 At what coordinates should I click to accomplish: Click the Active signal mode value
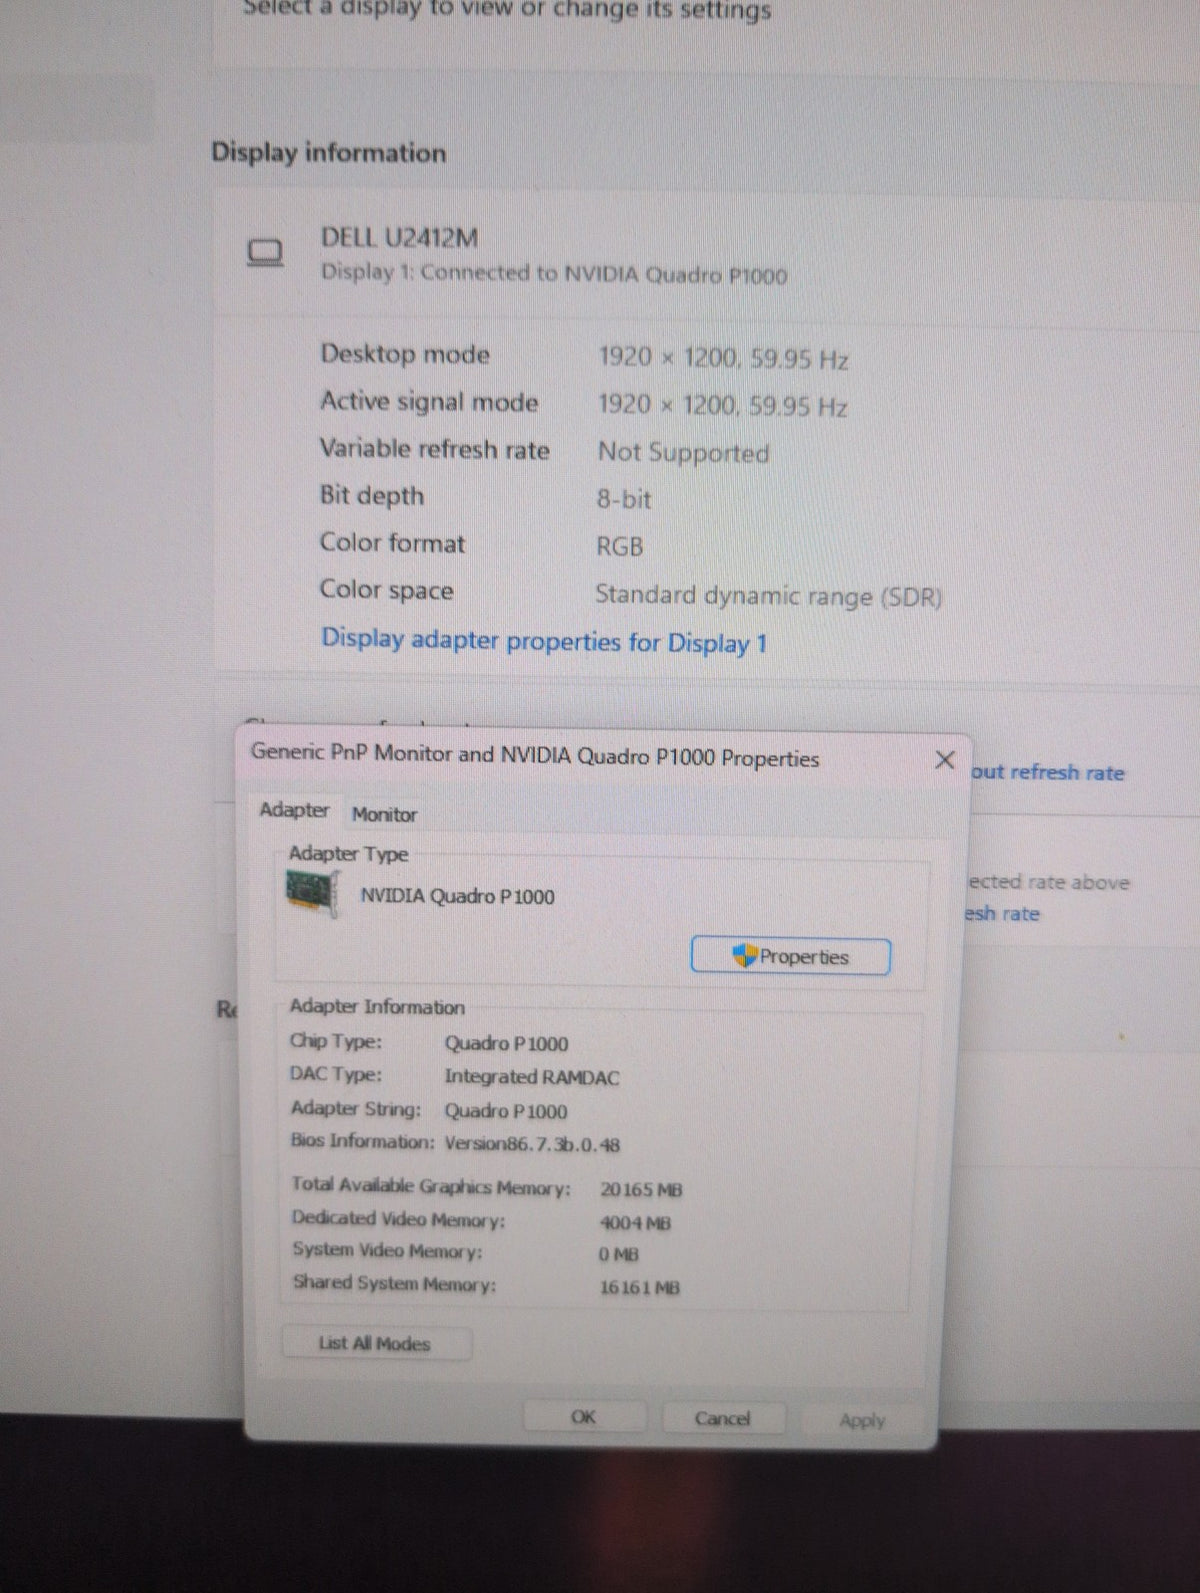(x=722, y=405)
